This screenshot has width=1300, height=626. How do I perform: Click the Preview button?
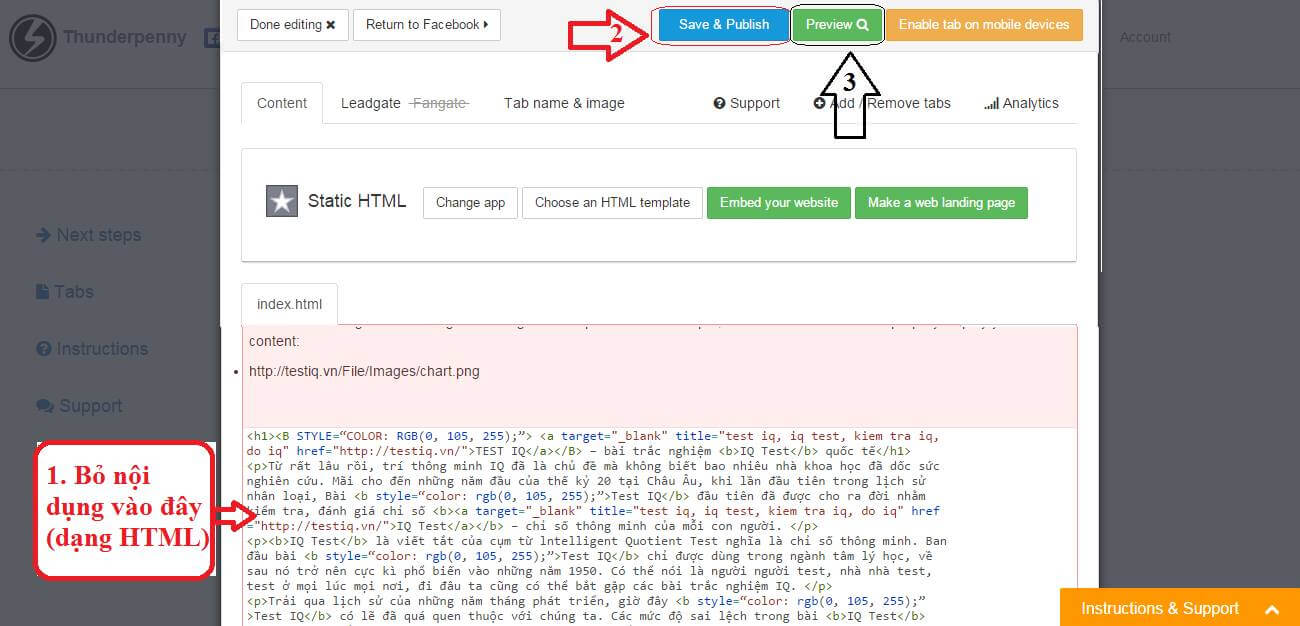(x=837, y=24)
